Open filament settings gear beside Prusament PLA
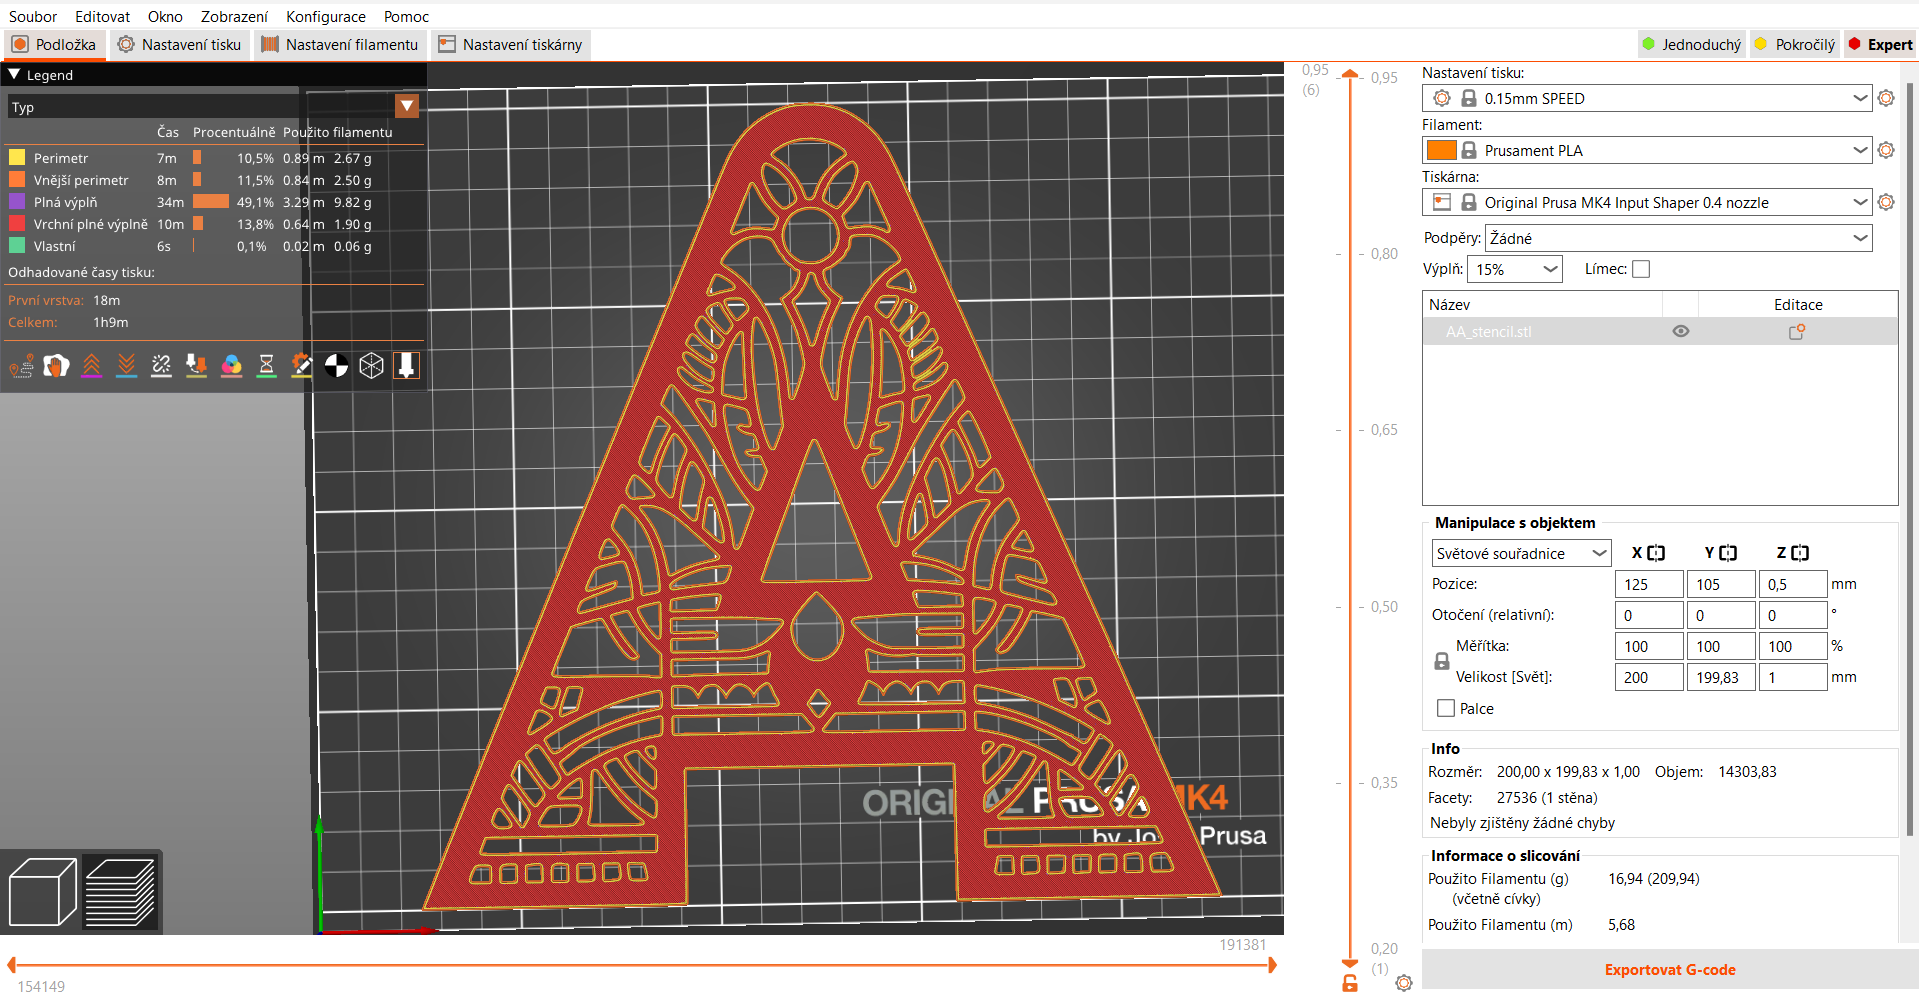 1886,150
